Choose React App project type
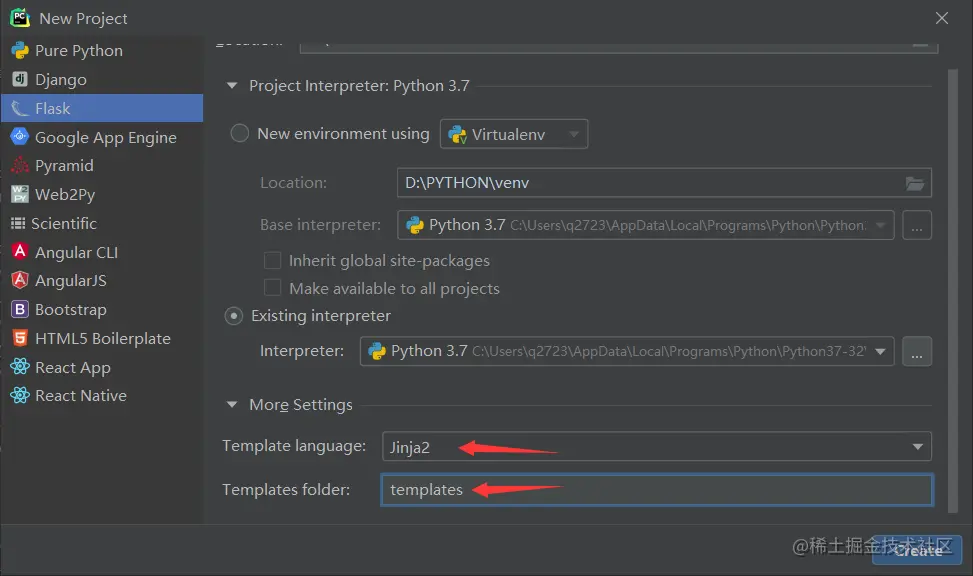 pos(102,367)
